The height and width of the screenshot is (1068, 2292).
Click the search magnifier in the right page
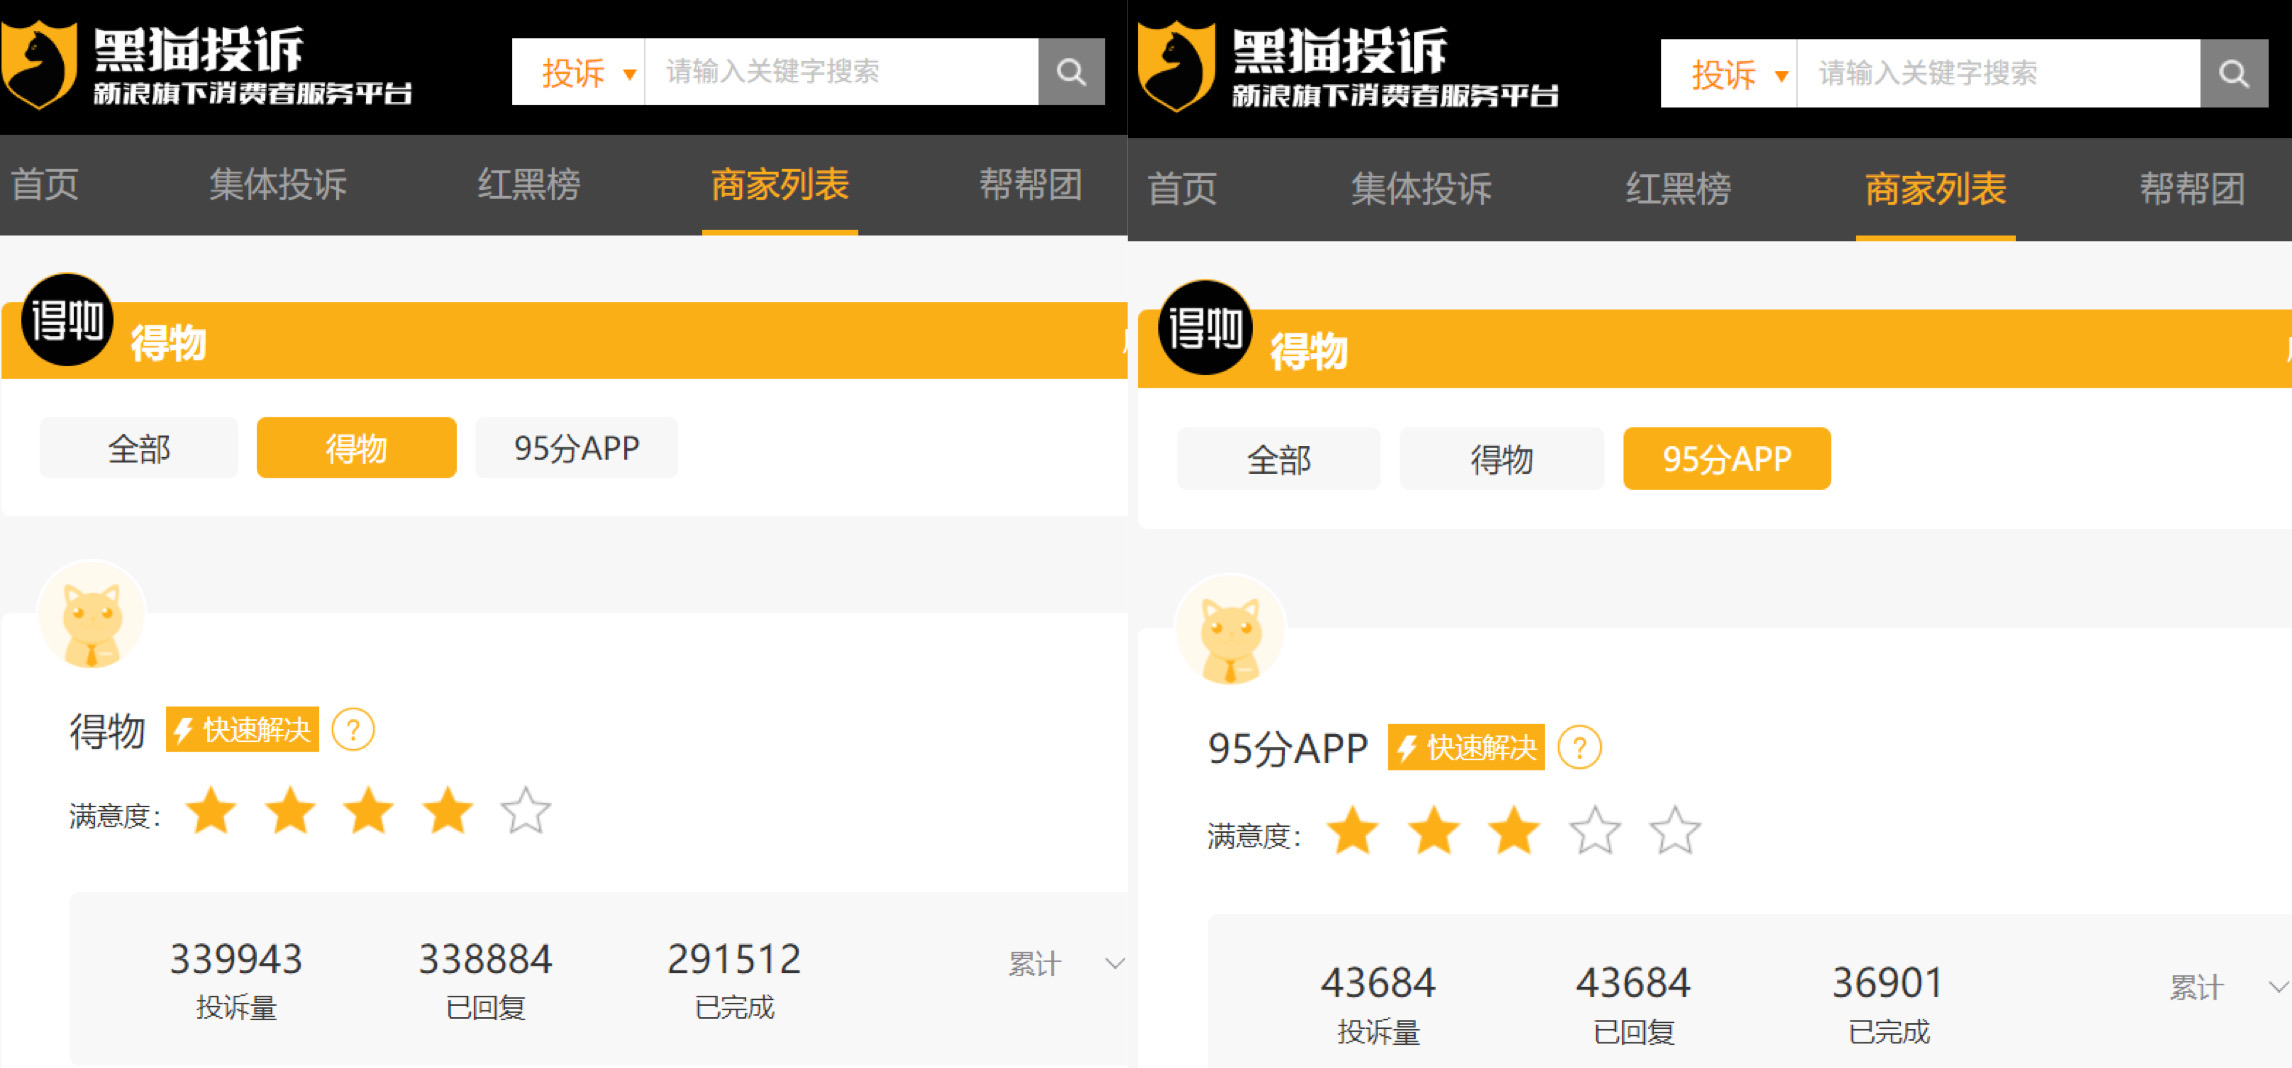2233,74
